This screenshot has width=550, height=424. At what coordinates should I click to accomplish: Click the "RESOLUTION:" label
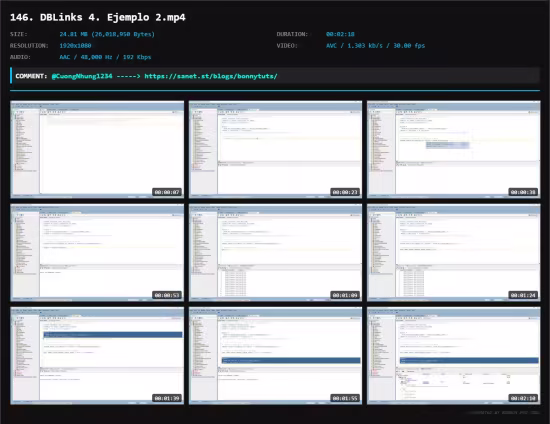[29, 46]
